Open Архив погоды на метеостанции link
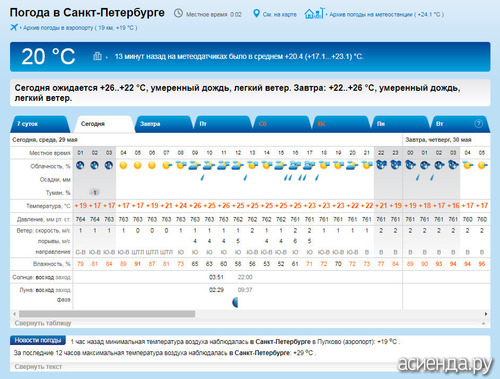Viewport: 500px width, 379px height. click(x=387, y=14)
